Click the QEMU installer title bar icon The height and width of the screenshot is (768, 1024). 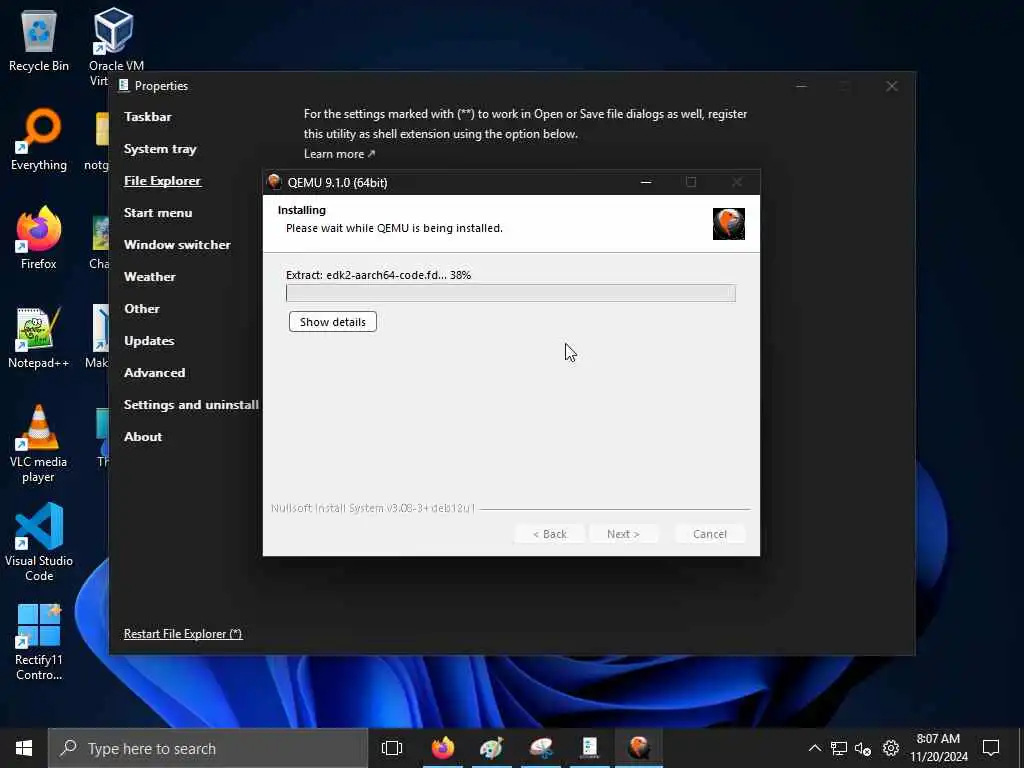[274, 182]
